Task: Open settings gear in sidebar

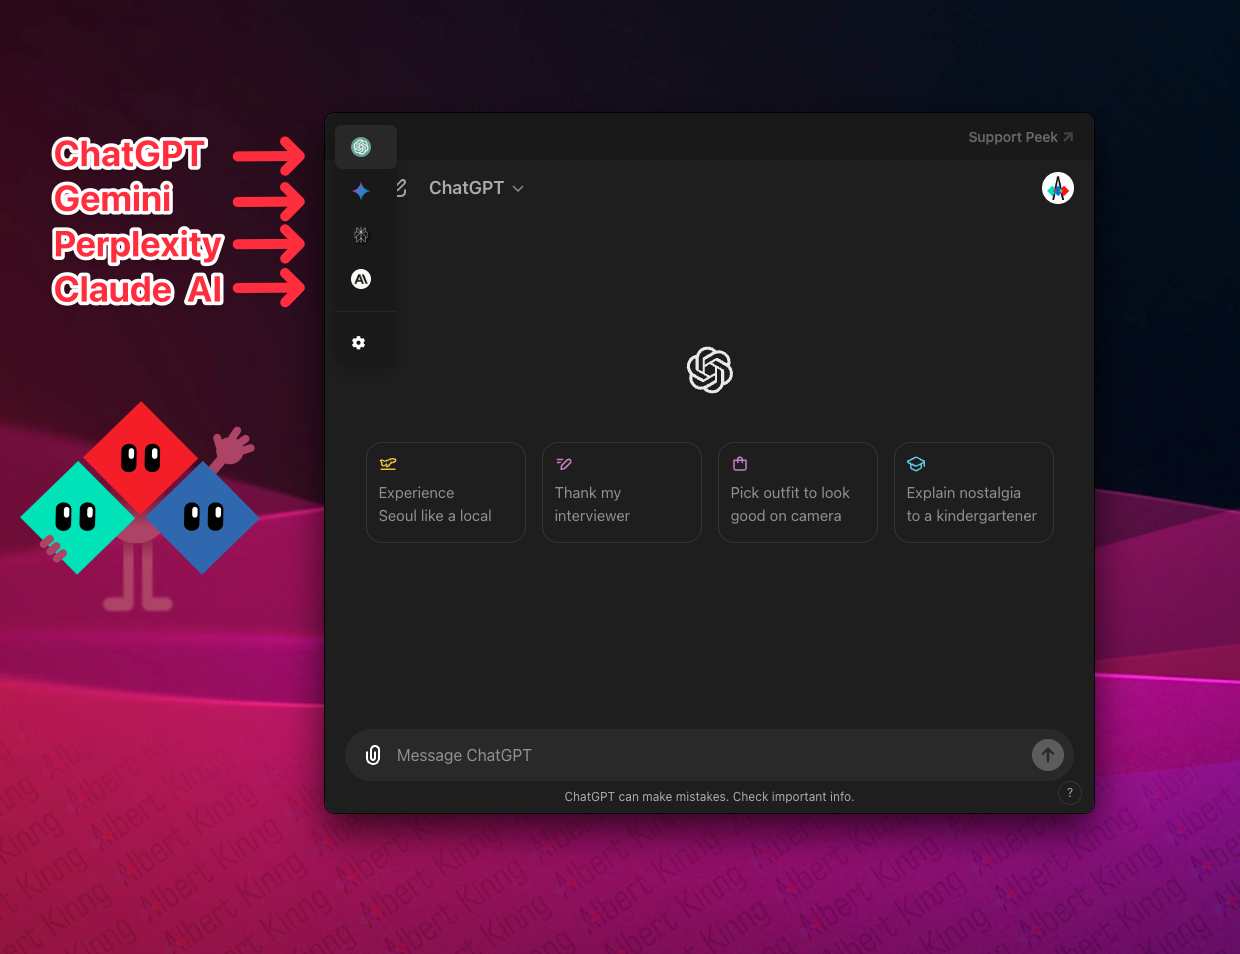Action: pos(358,343)
